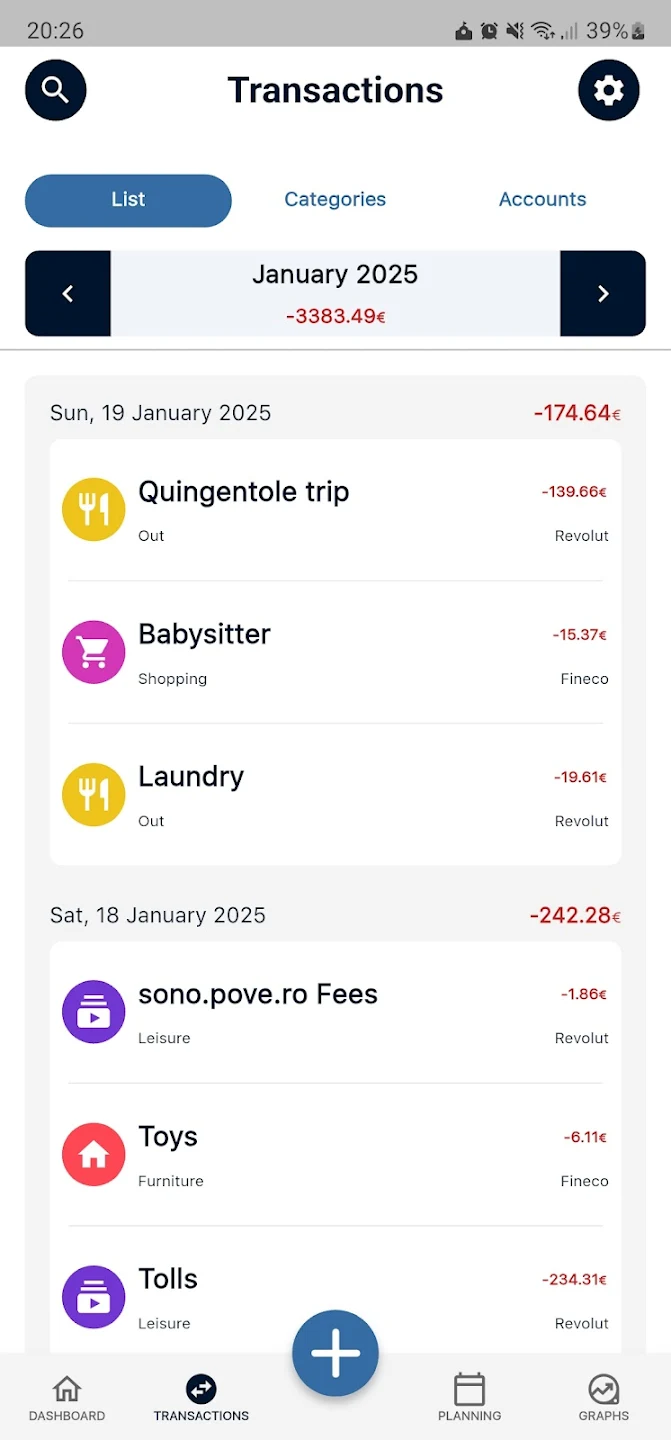Screen dimensions: 671x1440
Task: Open the search magnifier icon
Action: pyautogui.click(x=56, y=90)
